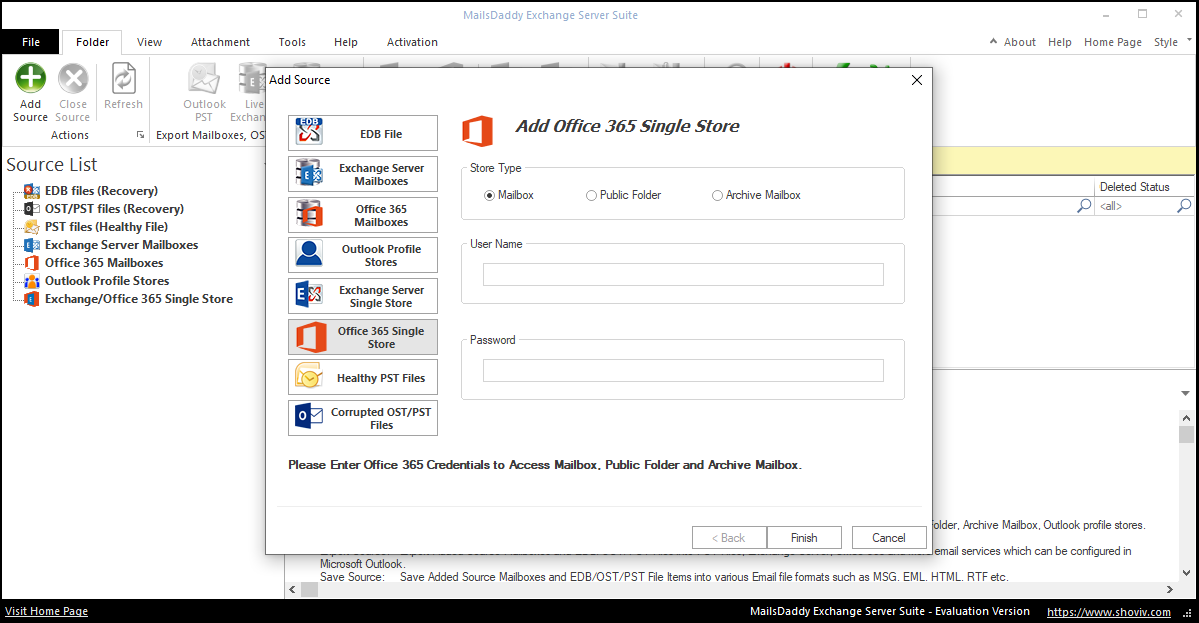Expand the Actions group dialog launcher
The width and height of the screenshot is (1199, 623).
pyautogui.click(x=140, y=135)
